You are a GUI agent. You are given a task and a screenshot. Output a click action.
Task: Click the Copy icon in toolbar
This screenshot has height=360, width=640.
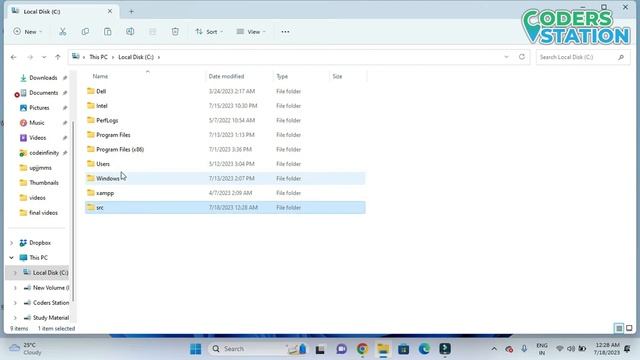coord(85,32)
